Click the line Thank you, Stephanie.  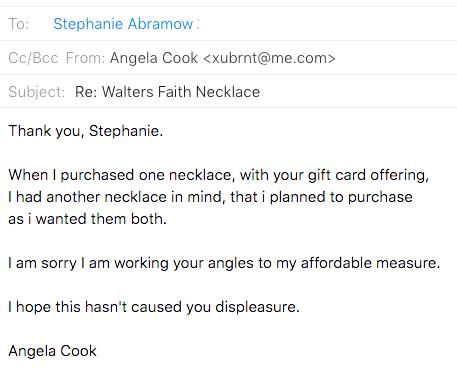pyautogui.click(x=86, y=131)
